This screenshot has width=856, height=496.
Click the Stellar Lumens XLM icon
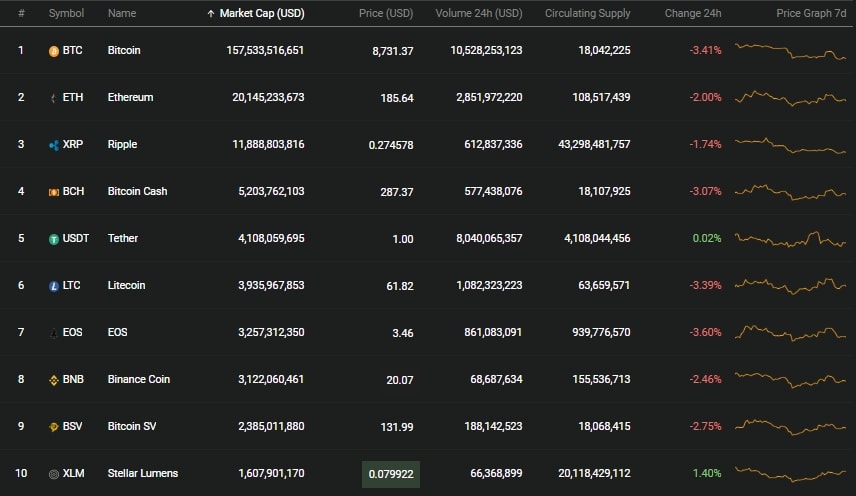(54, 474)
